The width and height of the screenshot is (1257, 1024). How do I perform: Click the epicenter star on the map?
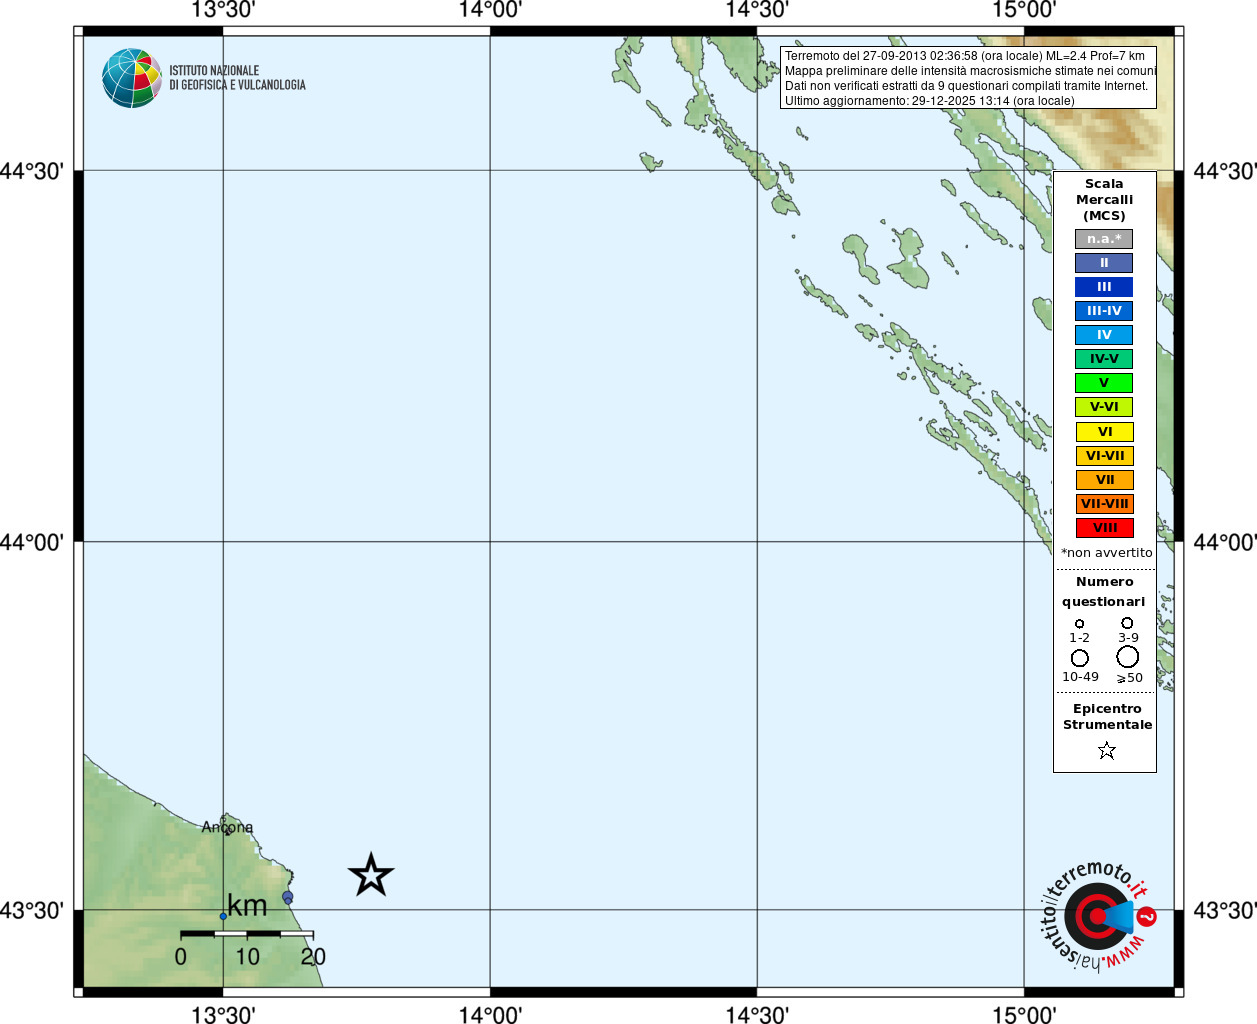click(371, 876)
